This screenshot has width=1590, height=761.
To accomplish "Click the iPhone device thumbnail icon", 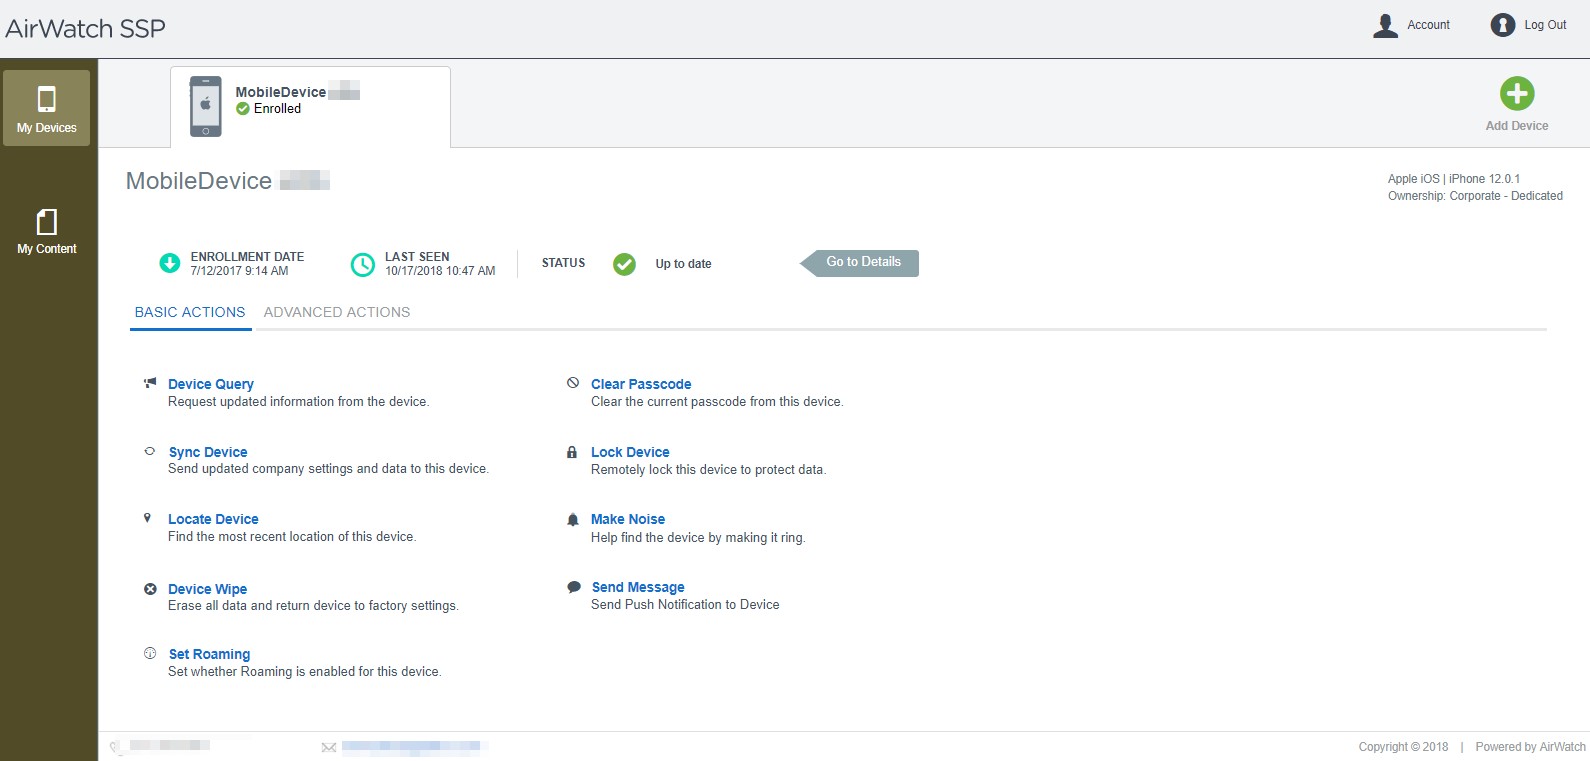I will (205, 106).
